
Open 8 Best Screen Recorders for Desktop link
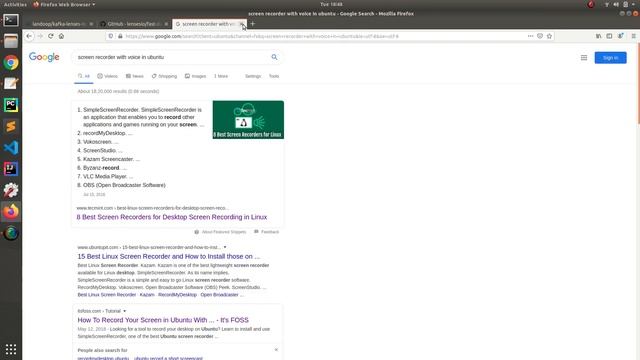pyautogui.click(x=172, y=217)
